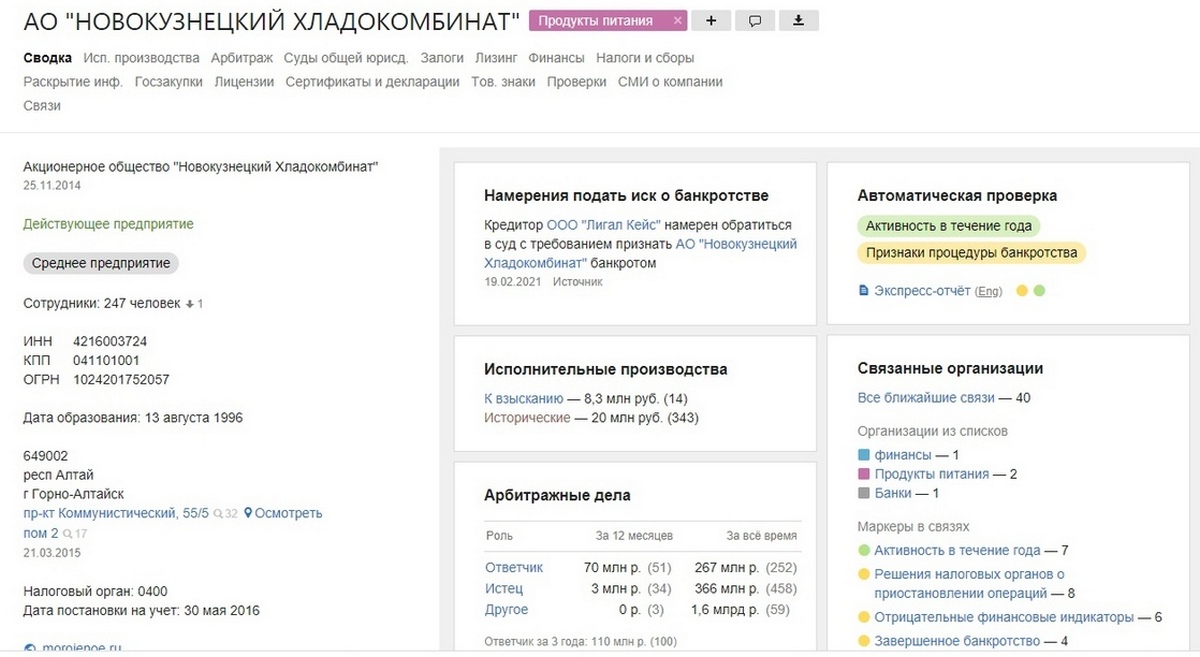The width and height of the screenshot is (1200, 657).
Task: Click the Действующее предприятие status text
Action: point(108,224)
